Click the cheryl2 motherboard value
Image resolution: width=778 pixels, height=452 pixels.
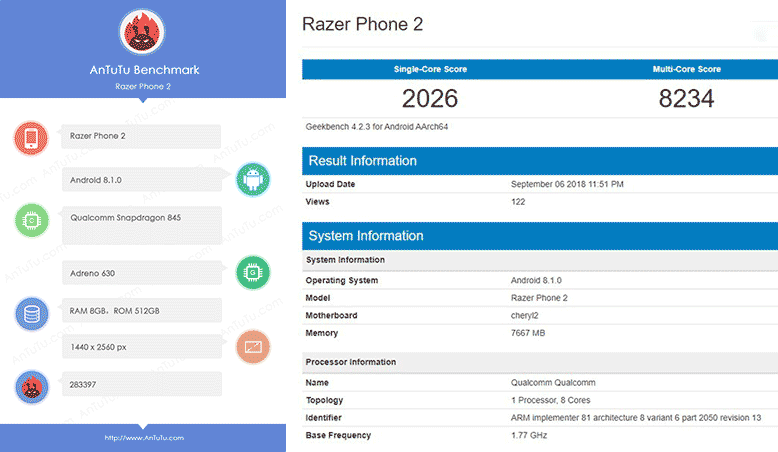(x=524, y=316)
